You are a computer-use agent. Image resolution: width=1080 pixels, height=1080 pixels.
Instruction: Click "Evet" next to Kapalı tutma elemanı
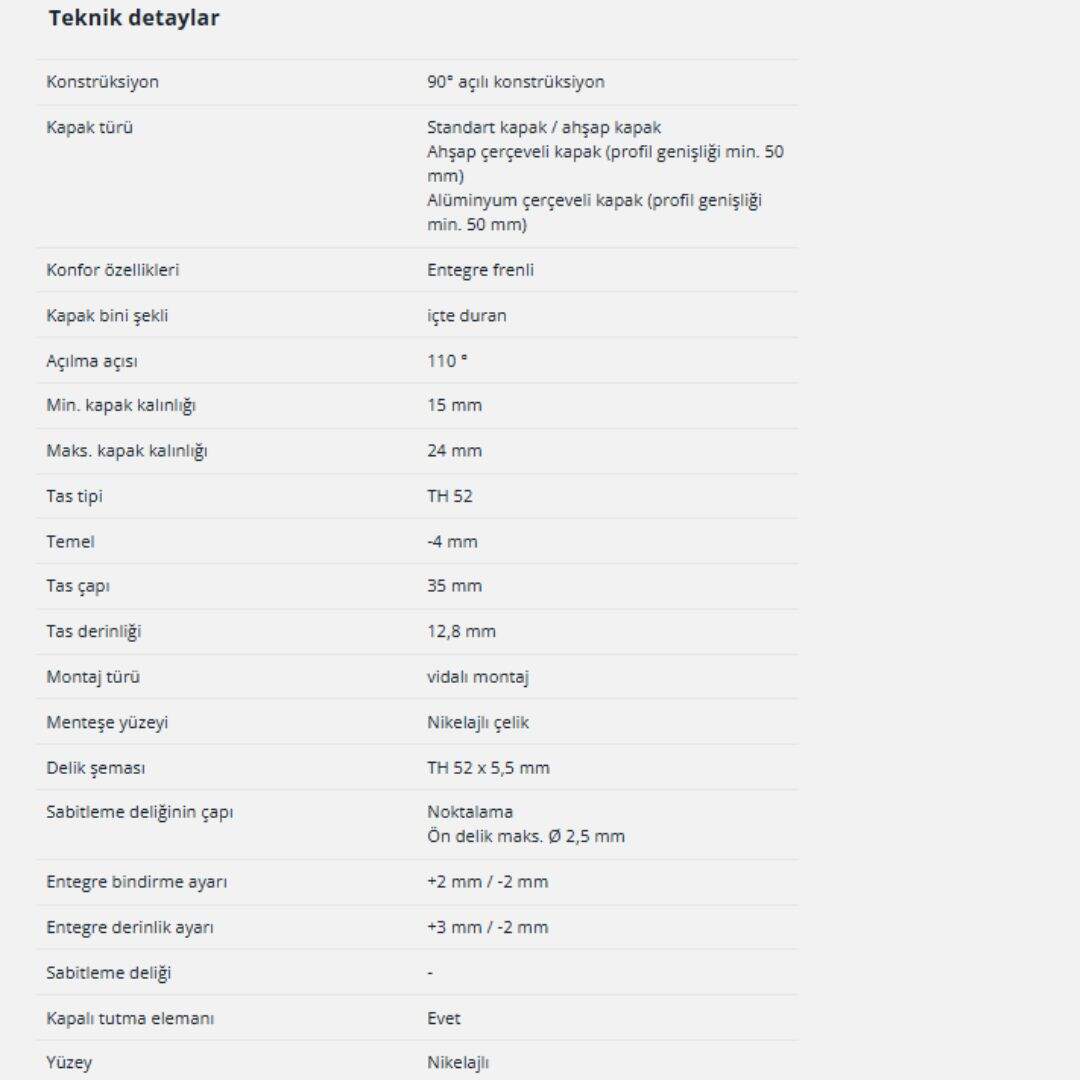(x=443, y=1019)
